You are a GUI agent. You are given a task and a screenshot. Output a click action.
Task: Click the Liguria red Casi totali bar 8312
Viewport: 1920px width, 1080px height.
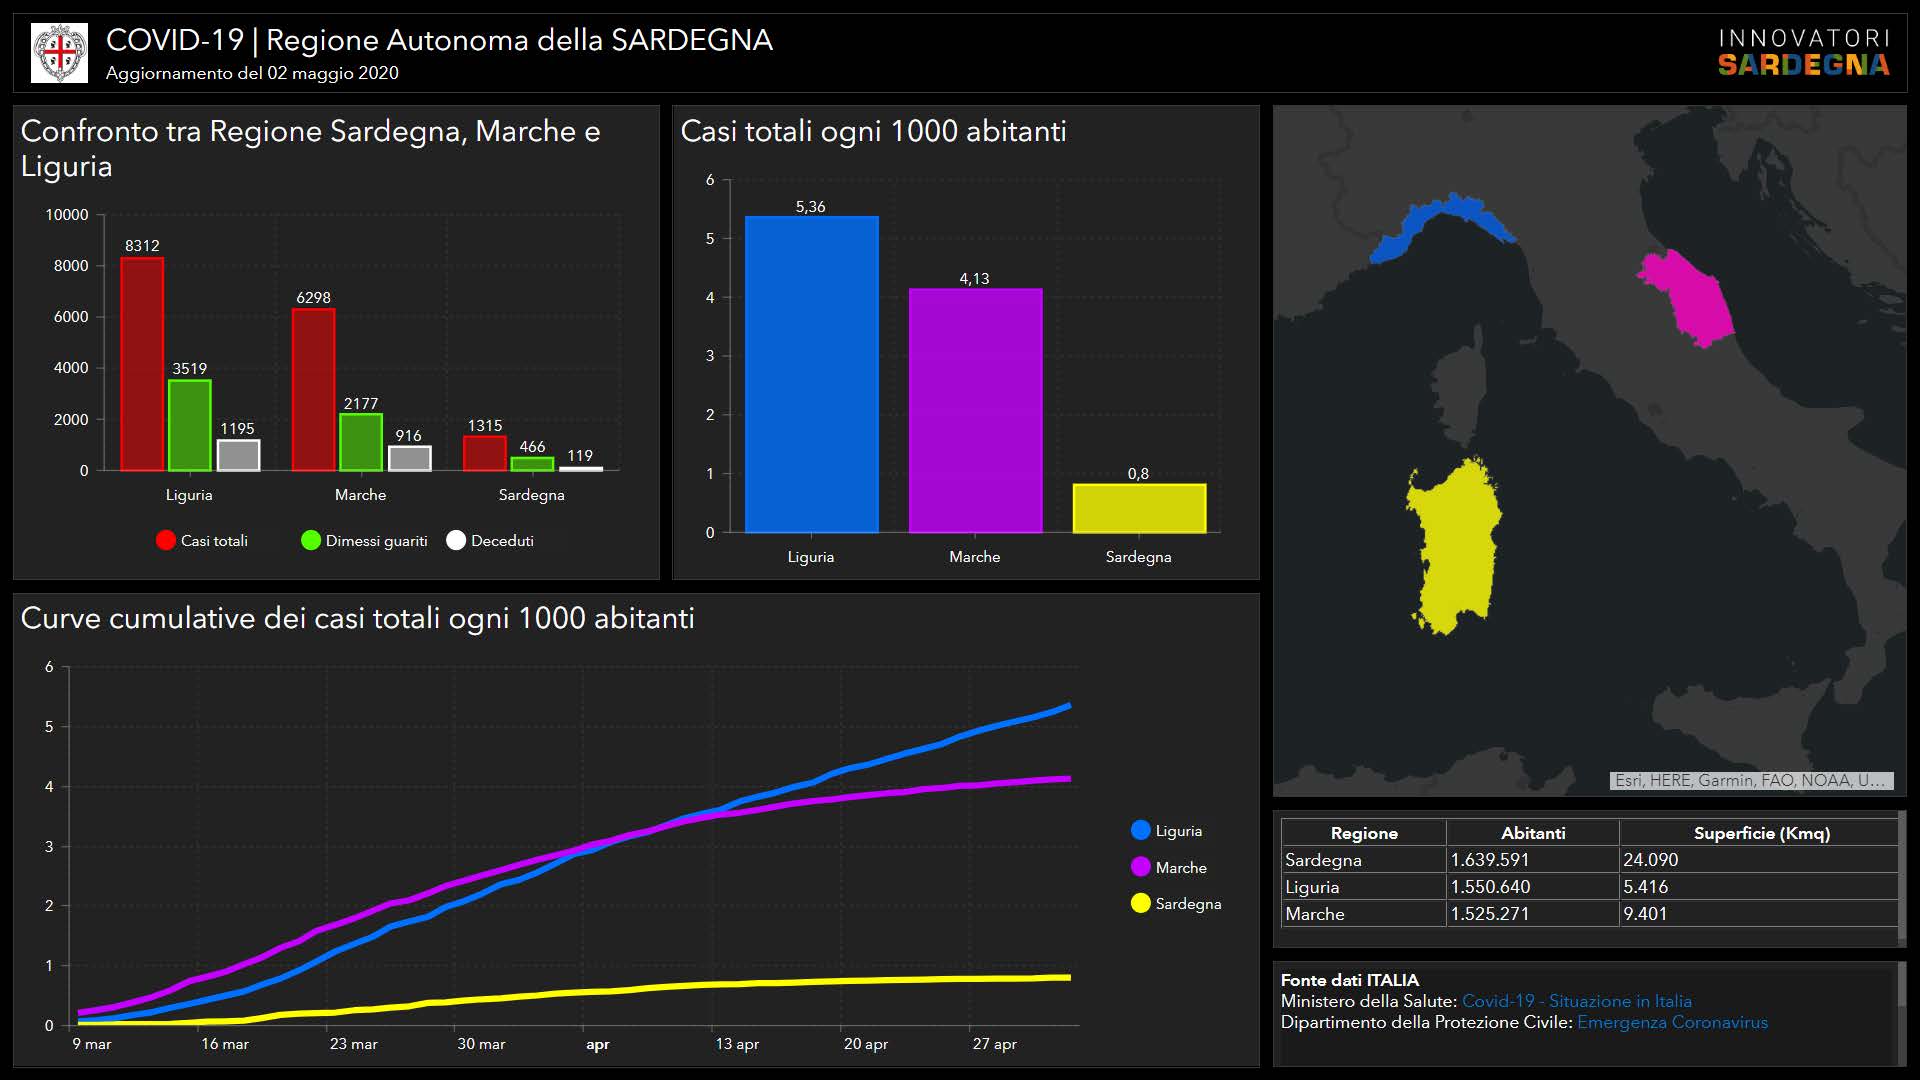[142, 365]
